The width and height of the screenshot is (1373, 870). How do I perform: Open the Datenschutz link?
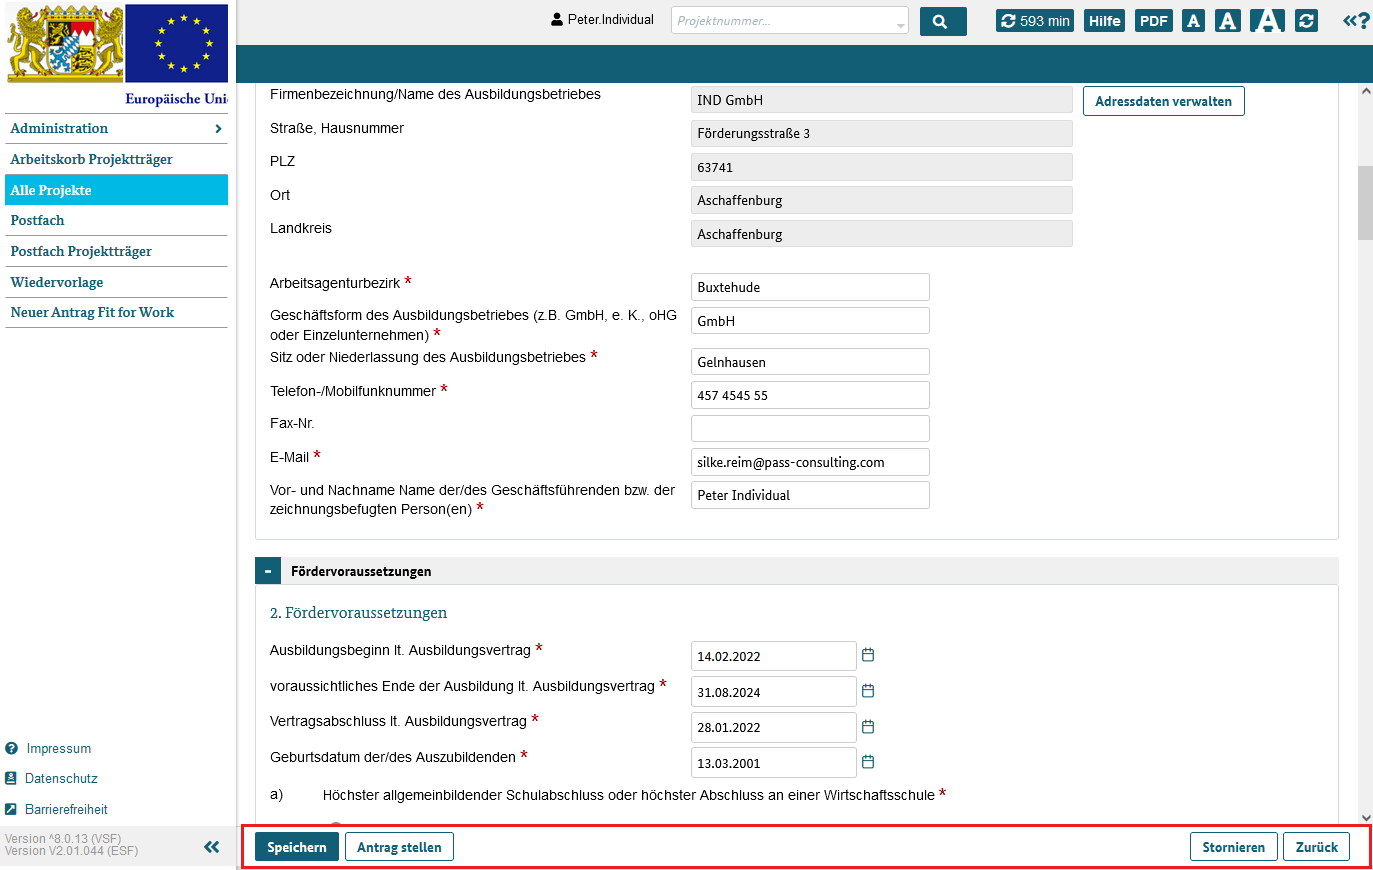point(60,778)
